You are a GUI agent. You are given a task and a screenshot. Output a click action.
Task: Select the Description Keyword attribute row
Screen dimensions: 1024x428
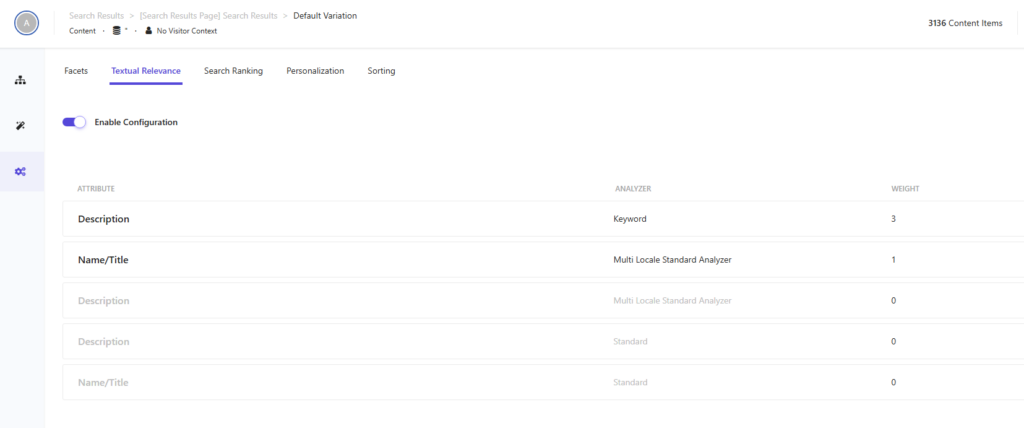pyautogui.click(x=104, y=218)
